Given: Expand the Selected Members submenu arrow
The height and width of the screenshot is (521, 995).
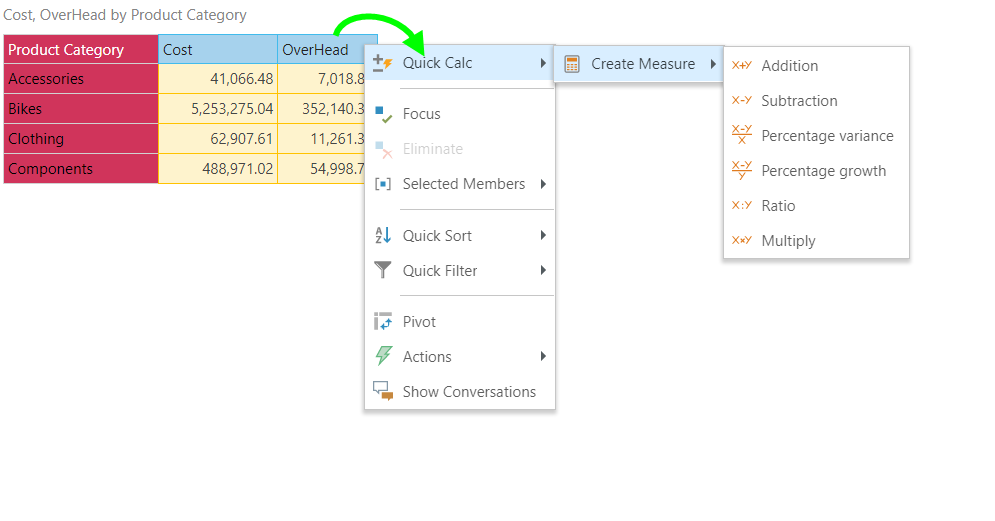Looking at the screenshot, I should (x=543, y=184).
